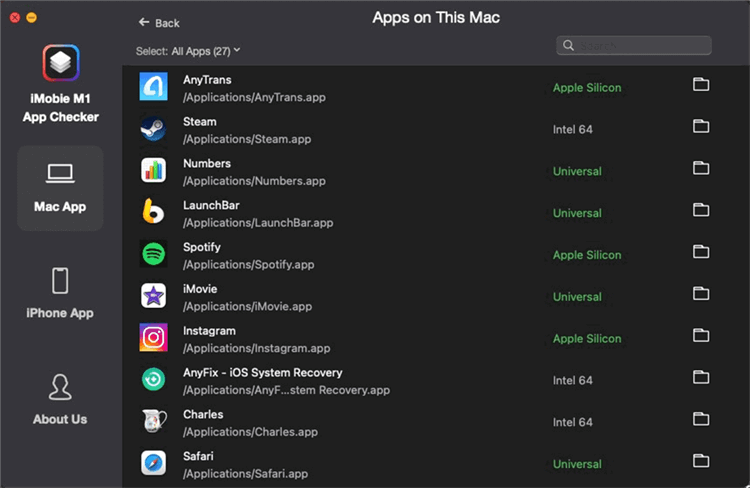Image resolution: width=750 pixels, height=488 pixels.
Task: Click the AnyFix - iOS System Recovery name
Action: [263, 373]
